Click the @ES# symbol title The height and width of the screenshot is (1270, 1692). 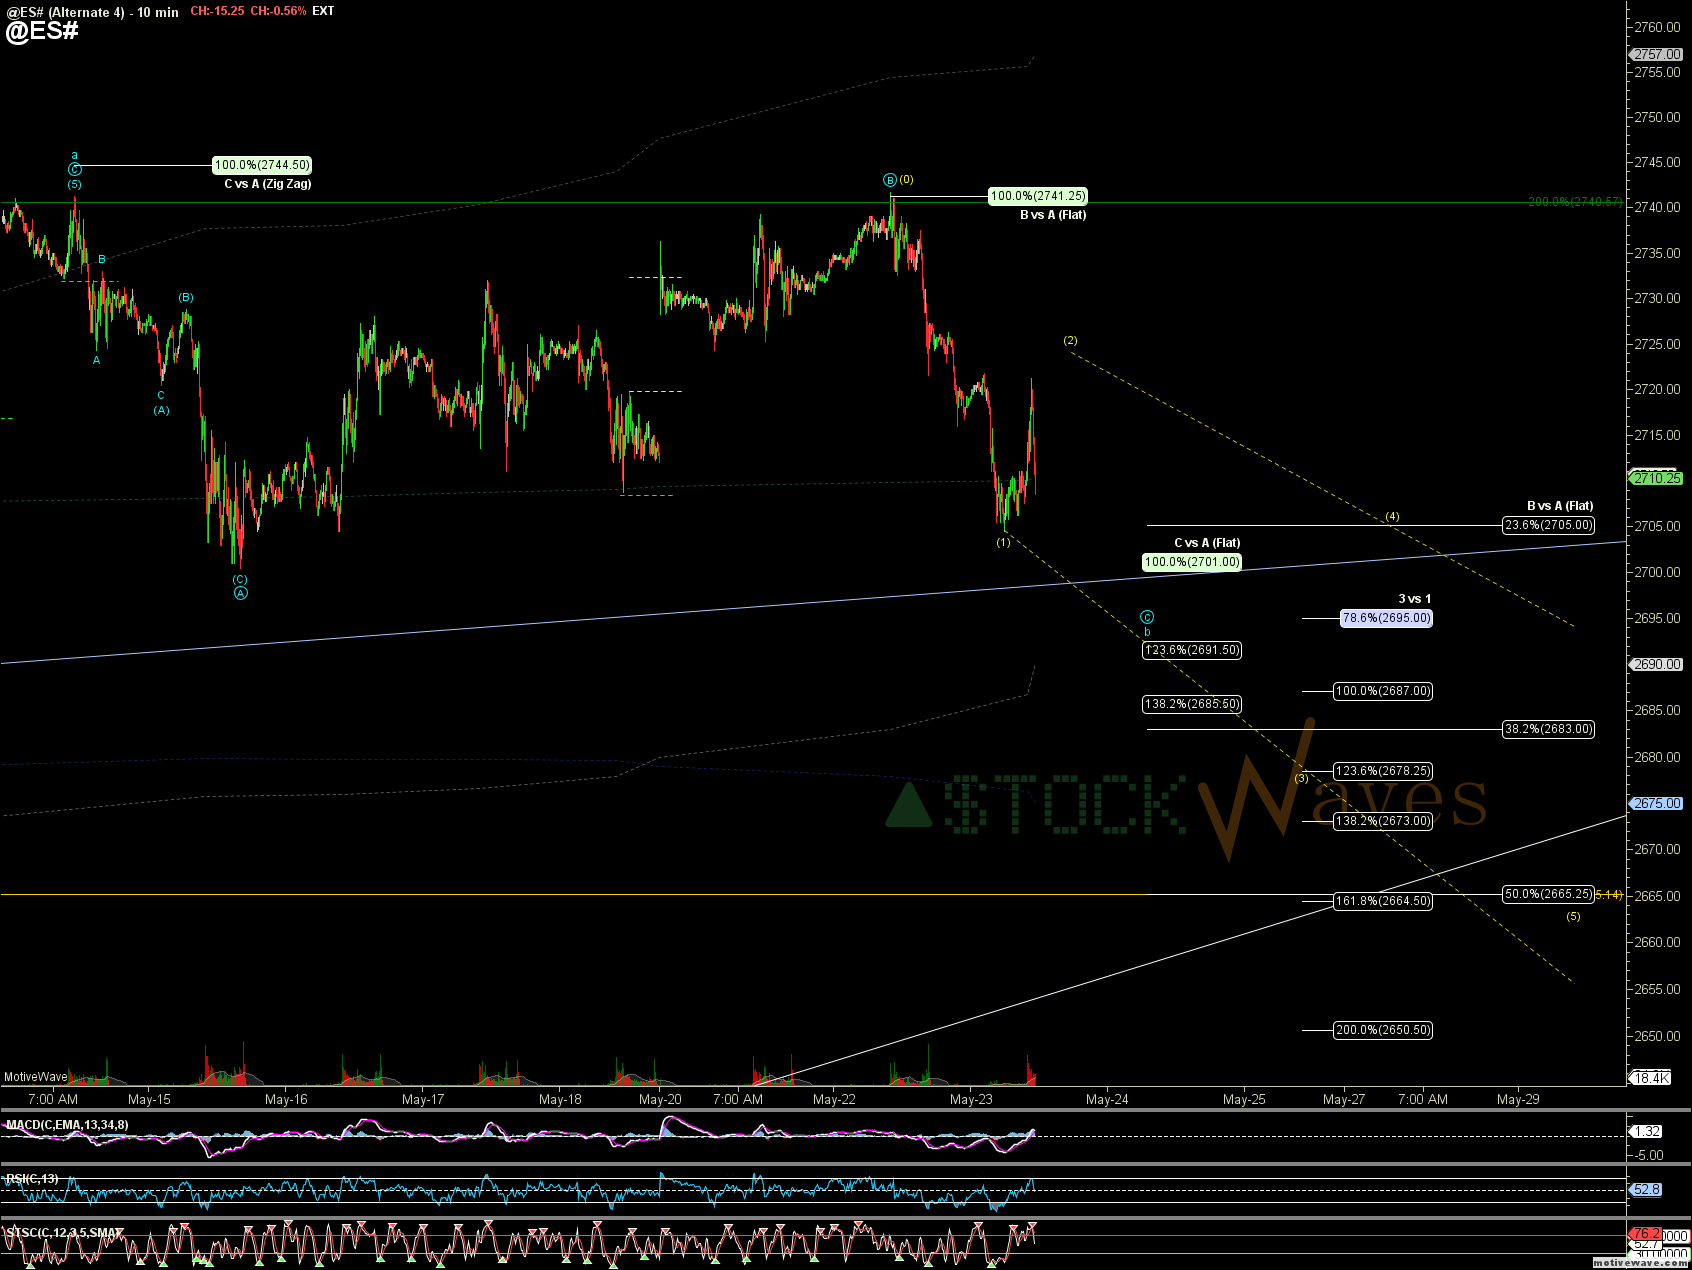[42, 31]
